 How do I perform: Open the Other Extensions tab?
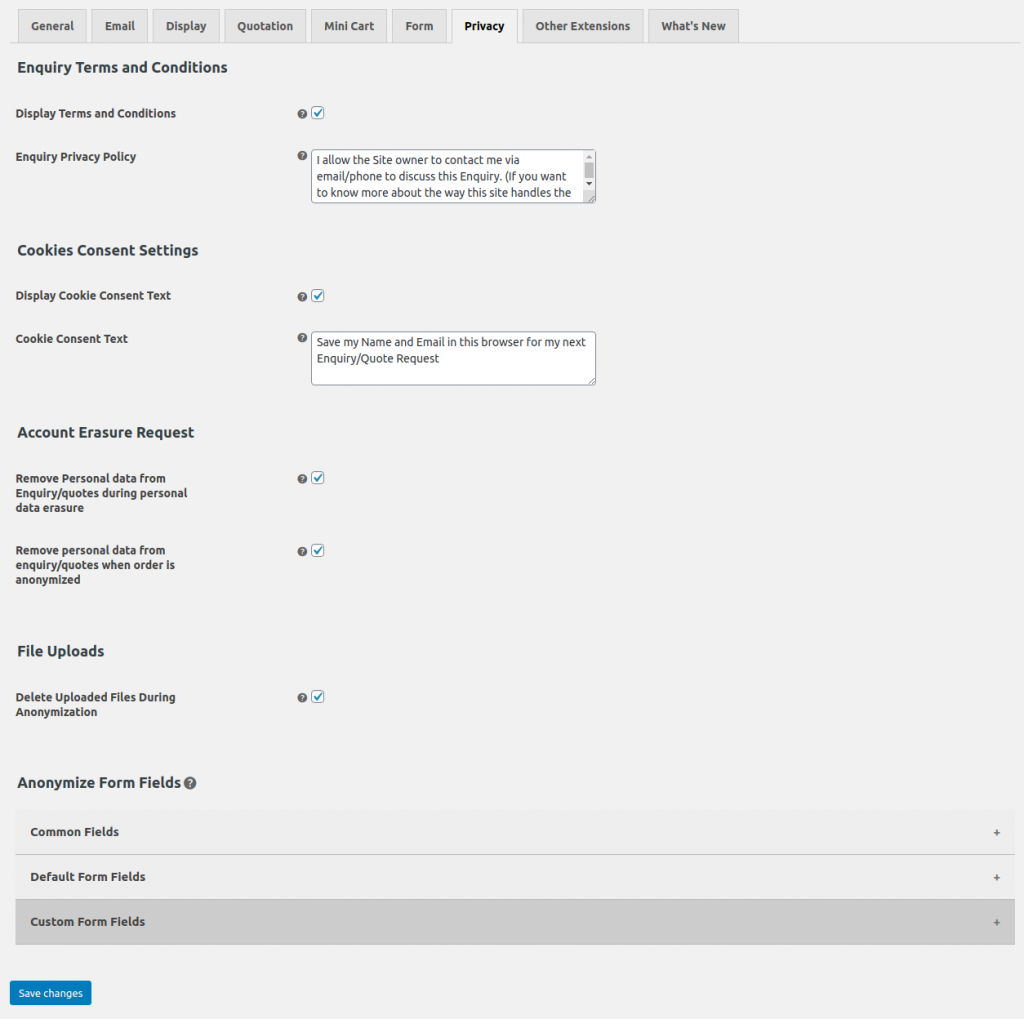[582, 26]
